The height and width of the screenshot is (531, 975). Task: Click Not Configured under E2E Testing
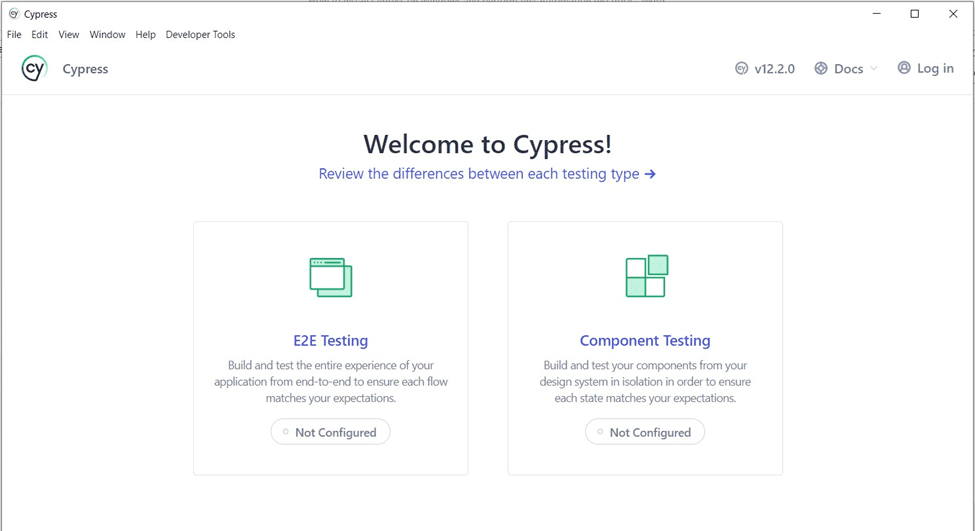331,432
